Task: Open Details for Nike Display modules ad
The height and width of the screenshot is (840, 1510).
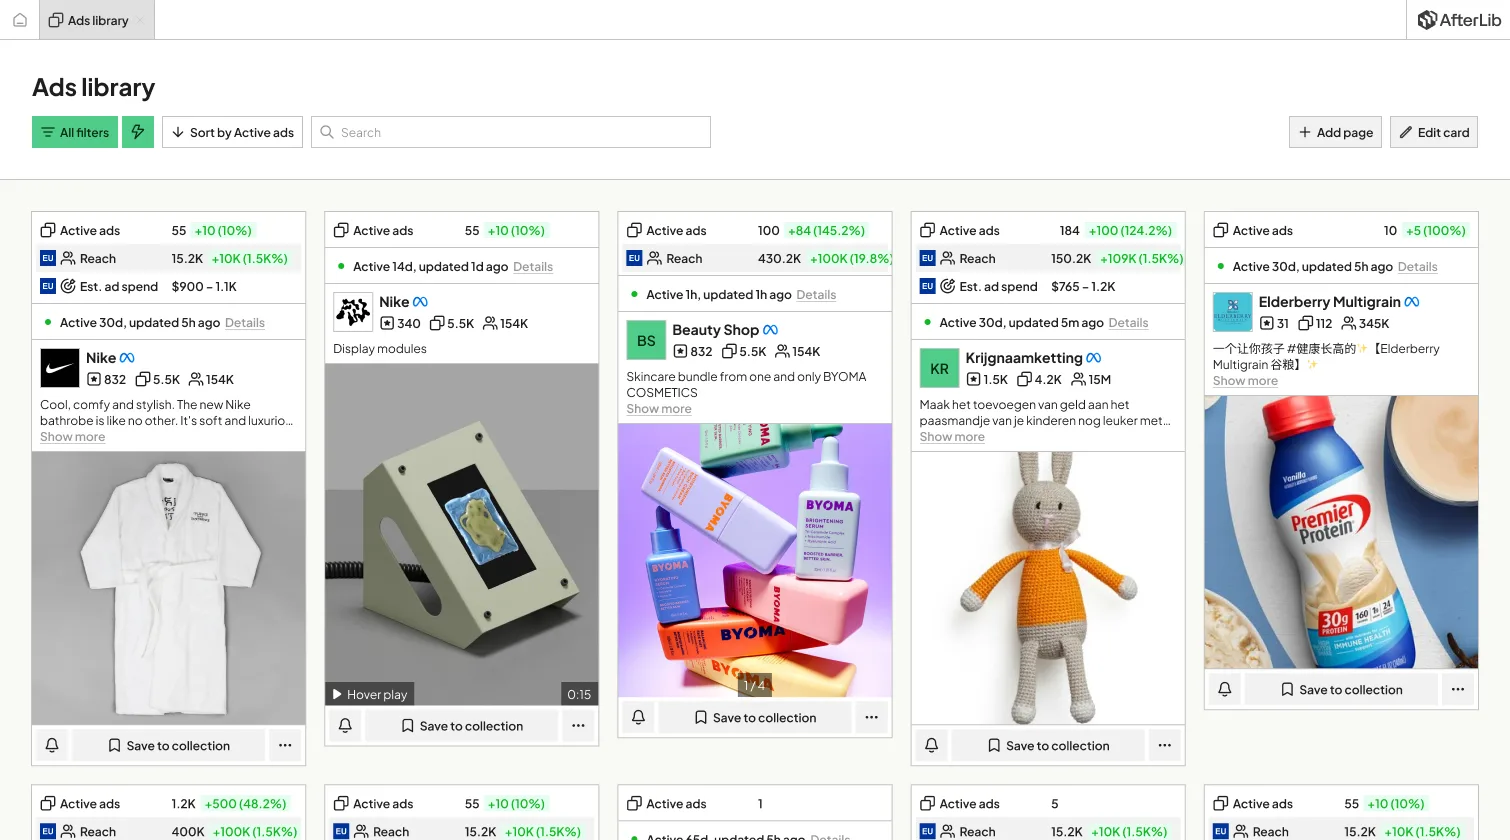Action: click(x=533, y=267)
